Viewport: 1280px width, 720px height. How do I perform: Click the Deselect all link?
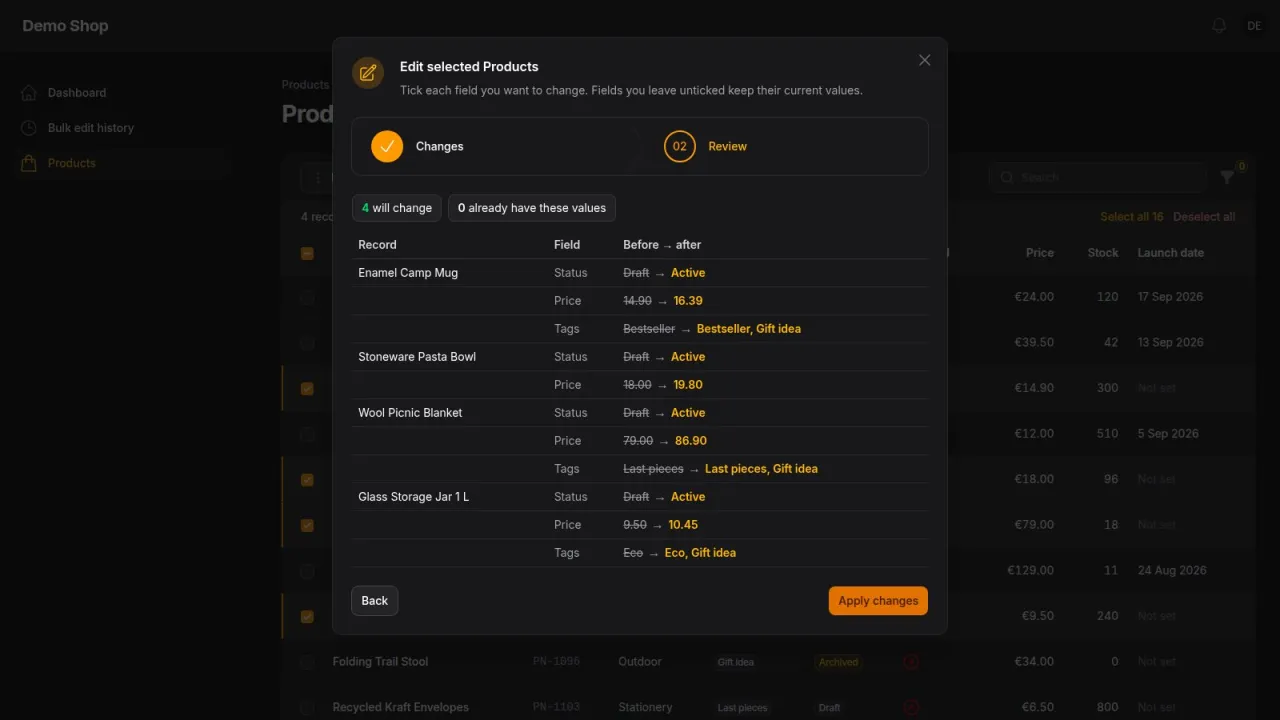[x=1204, y=217]
